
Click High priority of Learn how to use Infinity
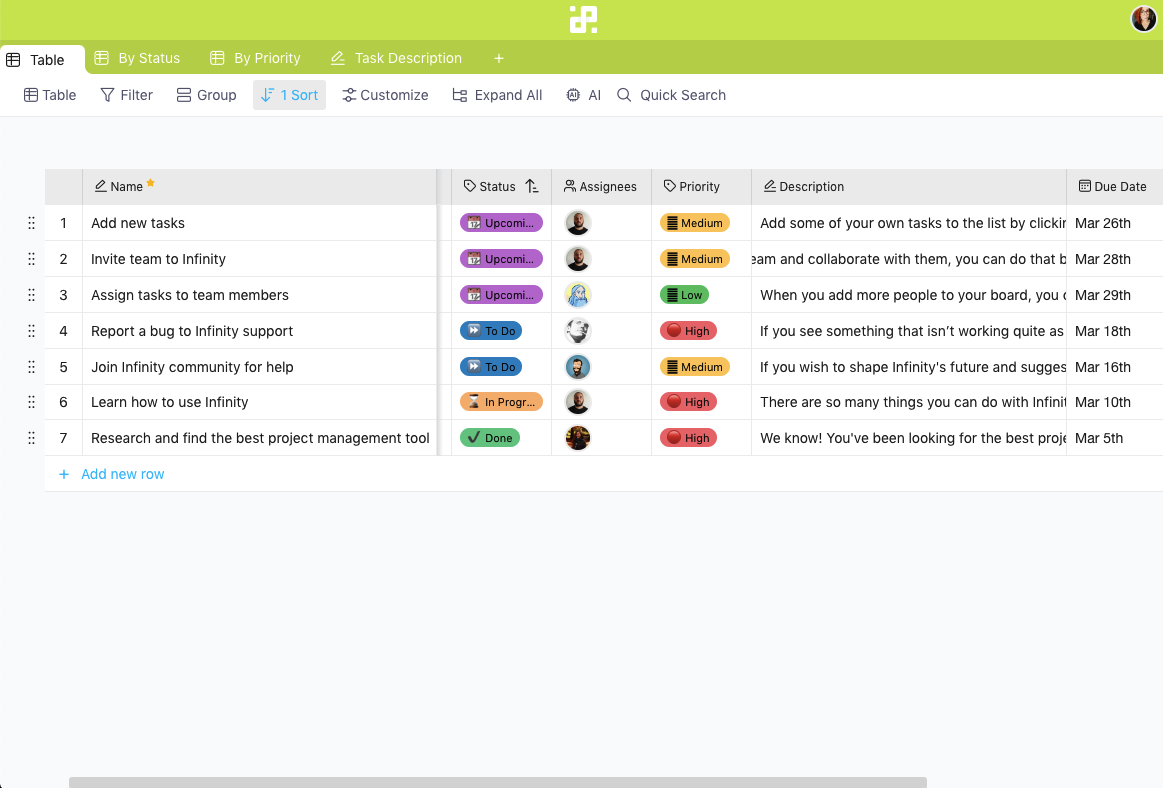[x=688, y=402]
